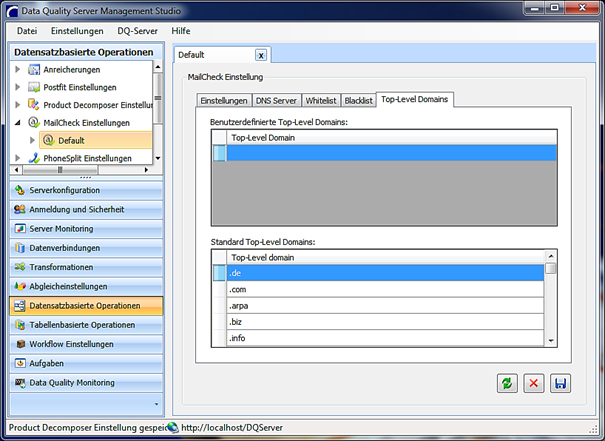Viewport: 605px width, 441px height.
Task: Open the Datenverbindungen section
Action: pyautogui.click(x=86, y=248)
